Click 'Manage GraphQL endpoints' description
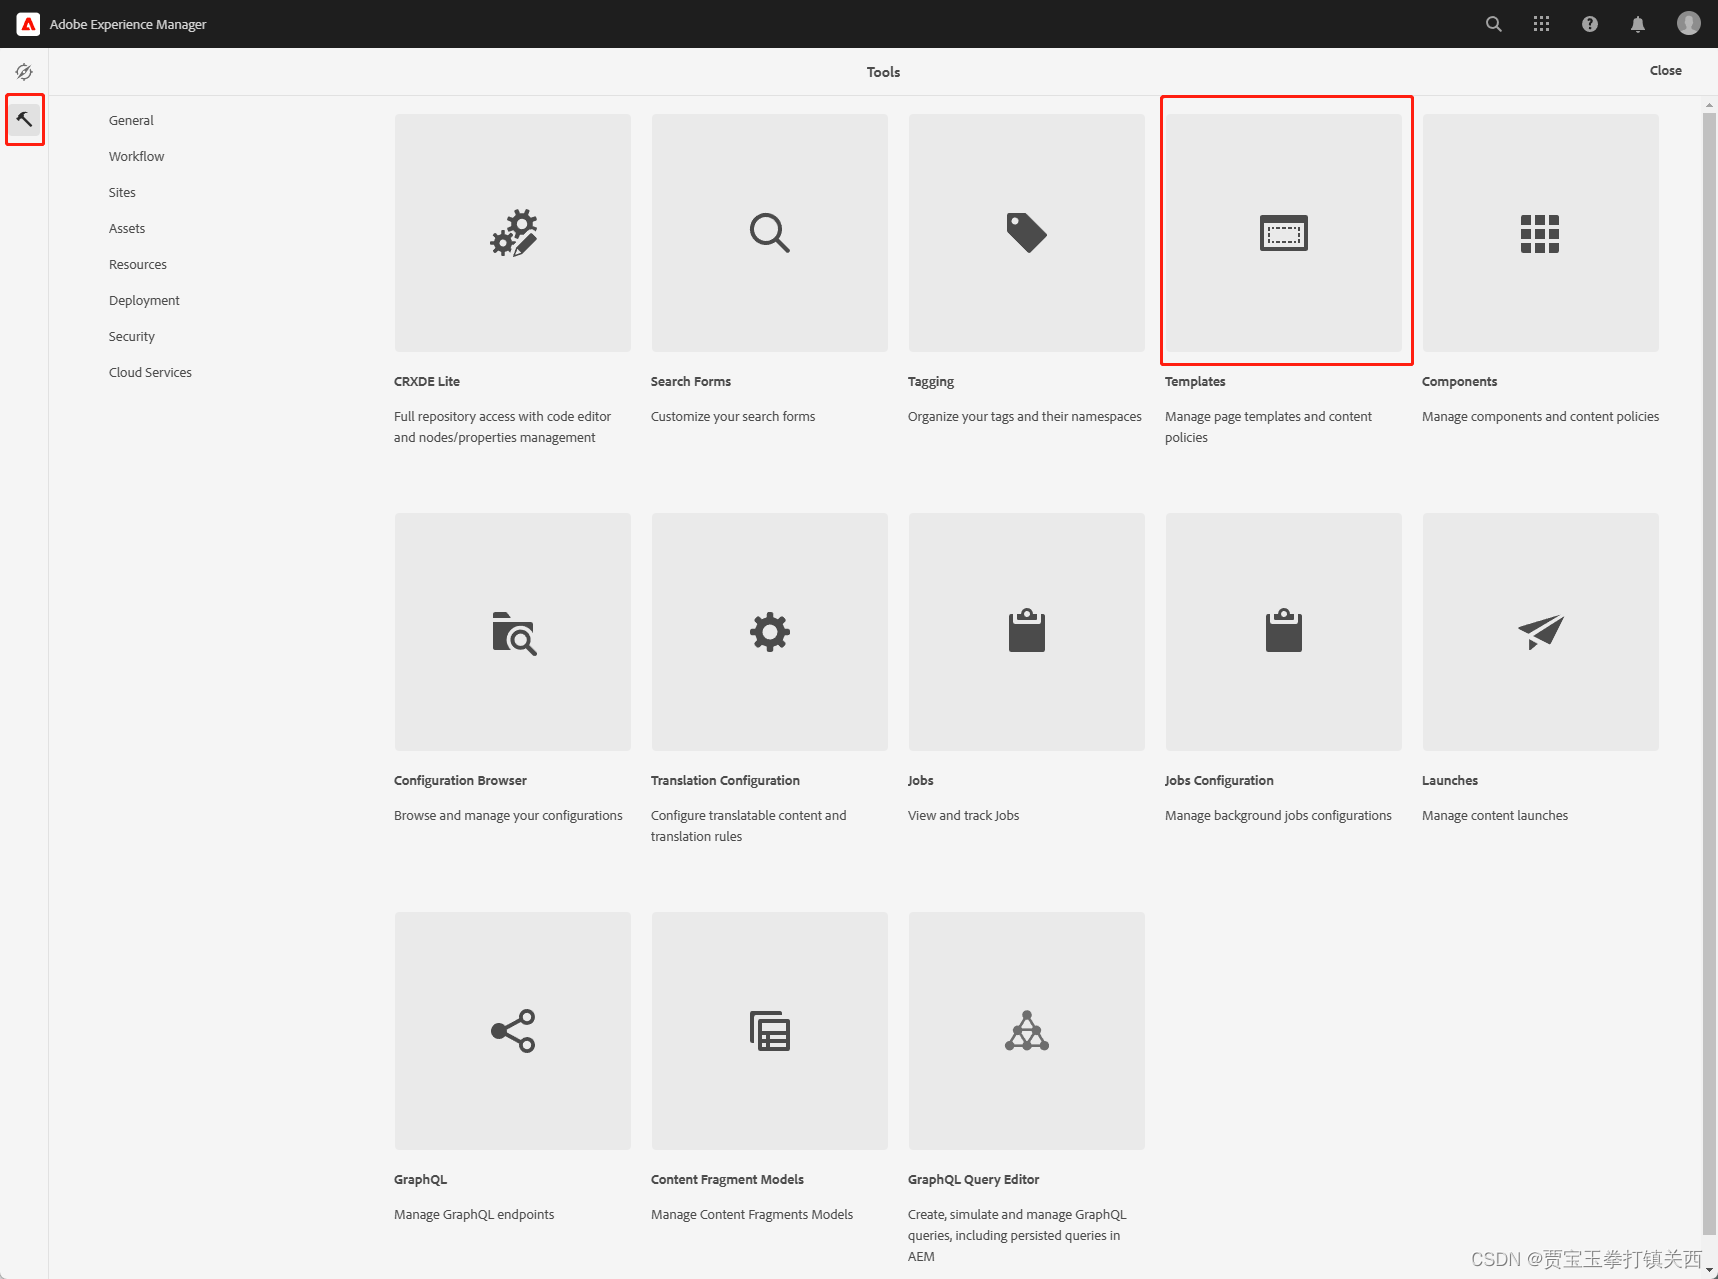Screen dimensions: 1718x1279 click(x=474, y=1215)
